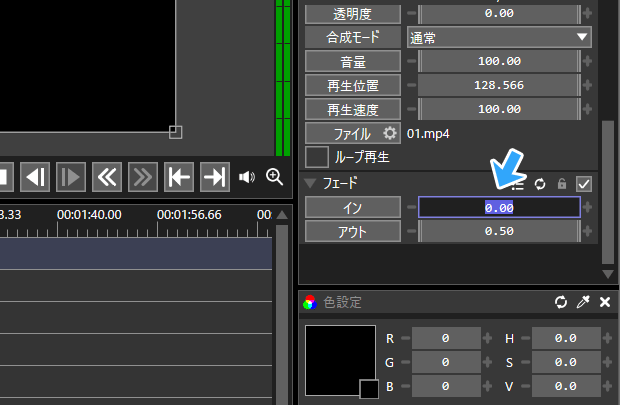Screen dimensions: 620x405
Task: Click the rewind double-chevron button
Action: (107, 177)
